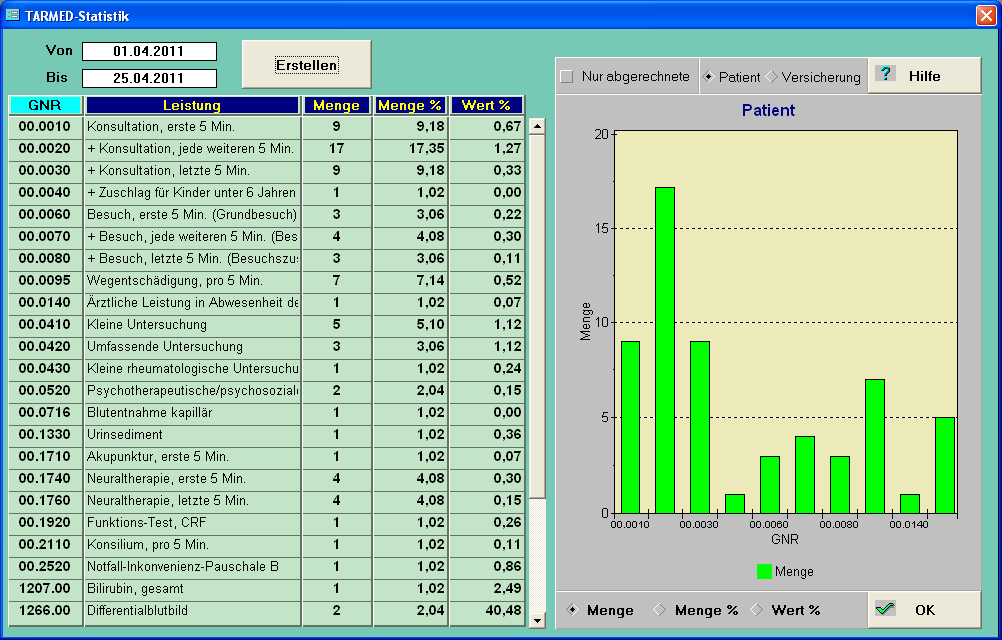Click the tallest chart bar for 00.0020

click(x=665, y=350)
